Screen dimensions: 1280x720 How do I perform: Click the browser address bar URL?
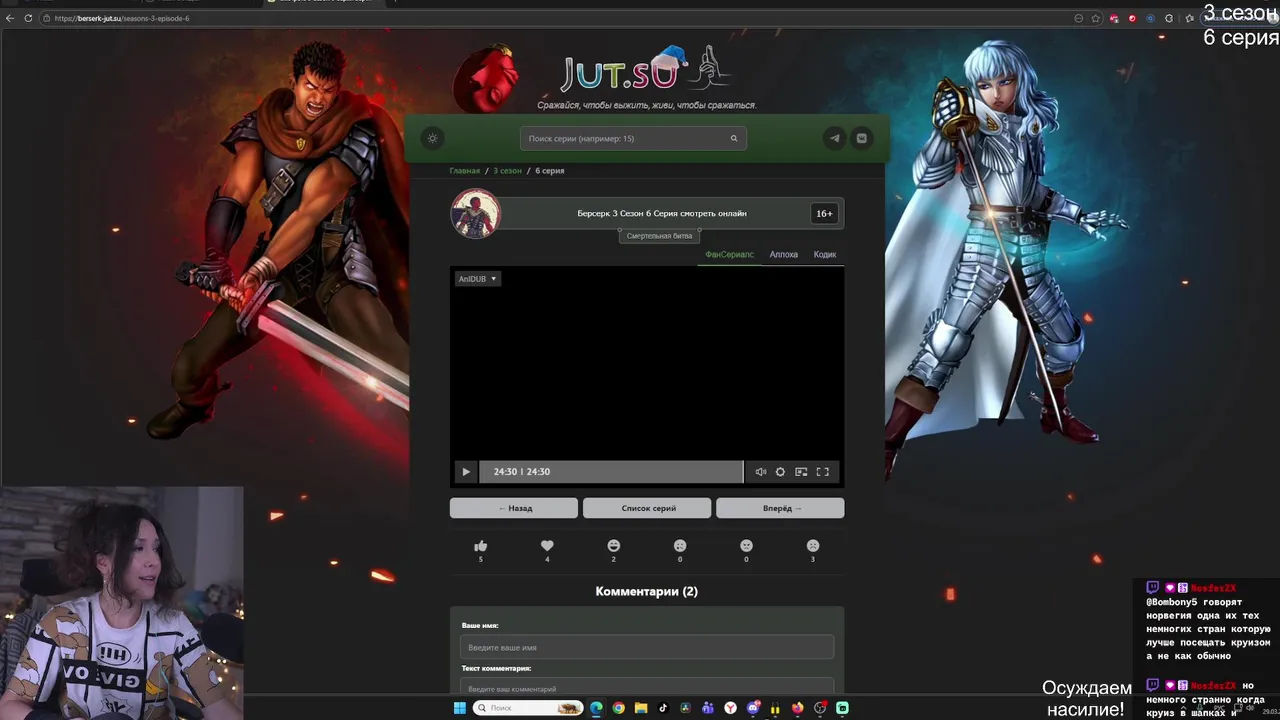click(121, 18)
